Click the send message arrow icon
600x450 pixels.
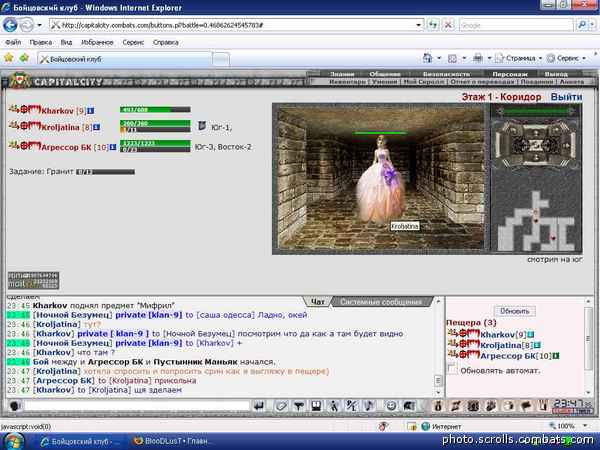259,406
